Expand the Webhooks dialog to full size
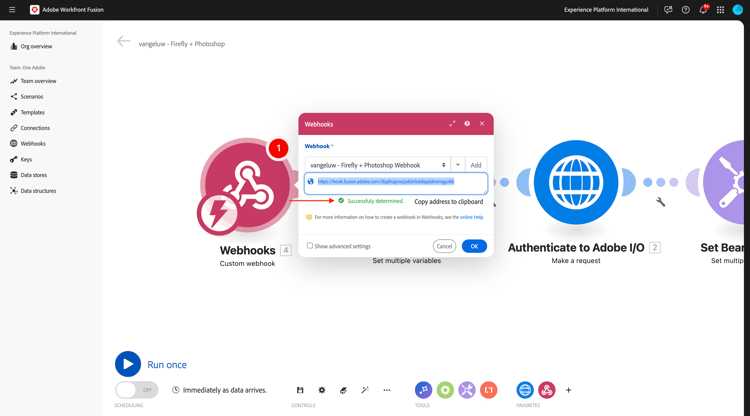The width and height of the screenshot is (750, 416). (452, 124)
